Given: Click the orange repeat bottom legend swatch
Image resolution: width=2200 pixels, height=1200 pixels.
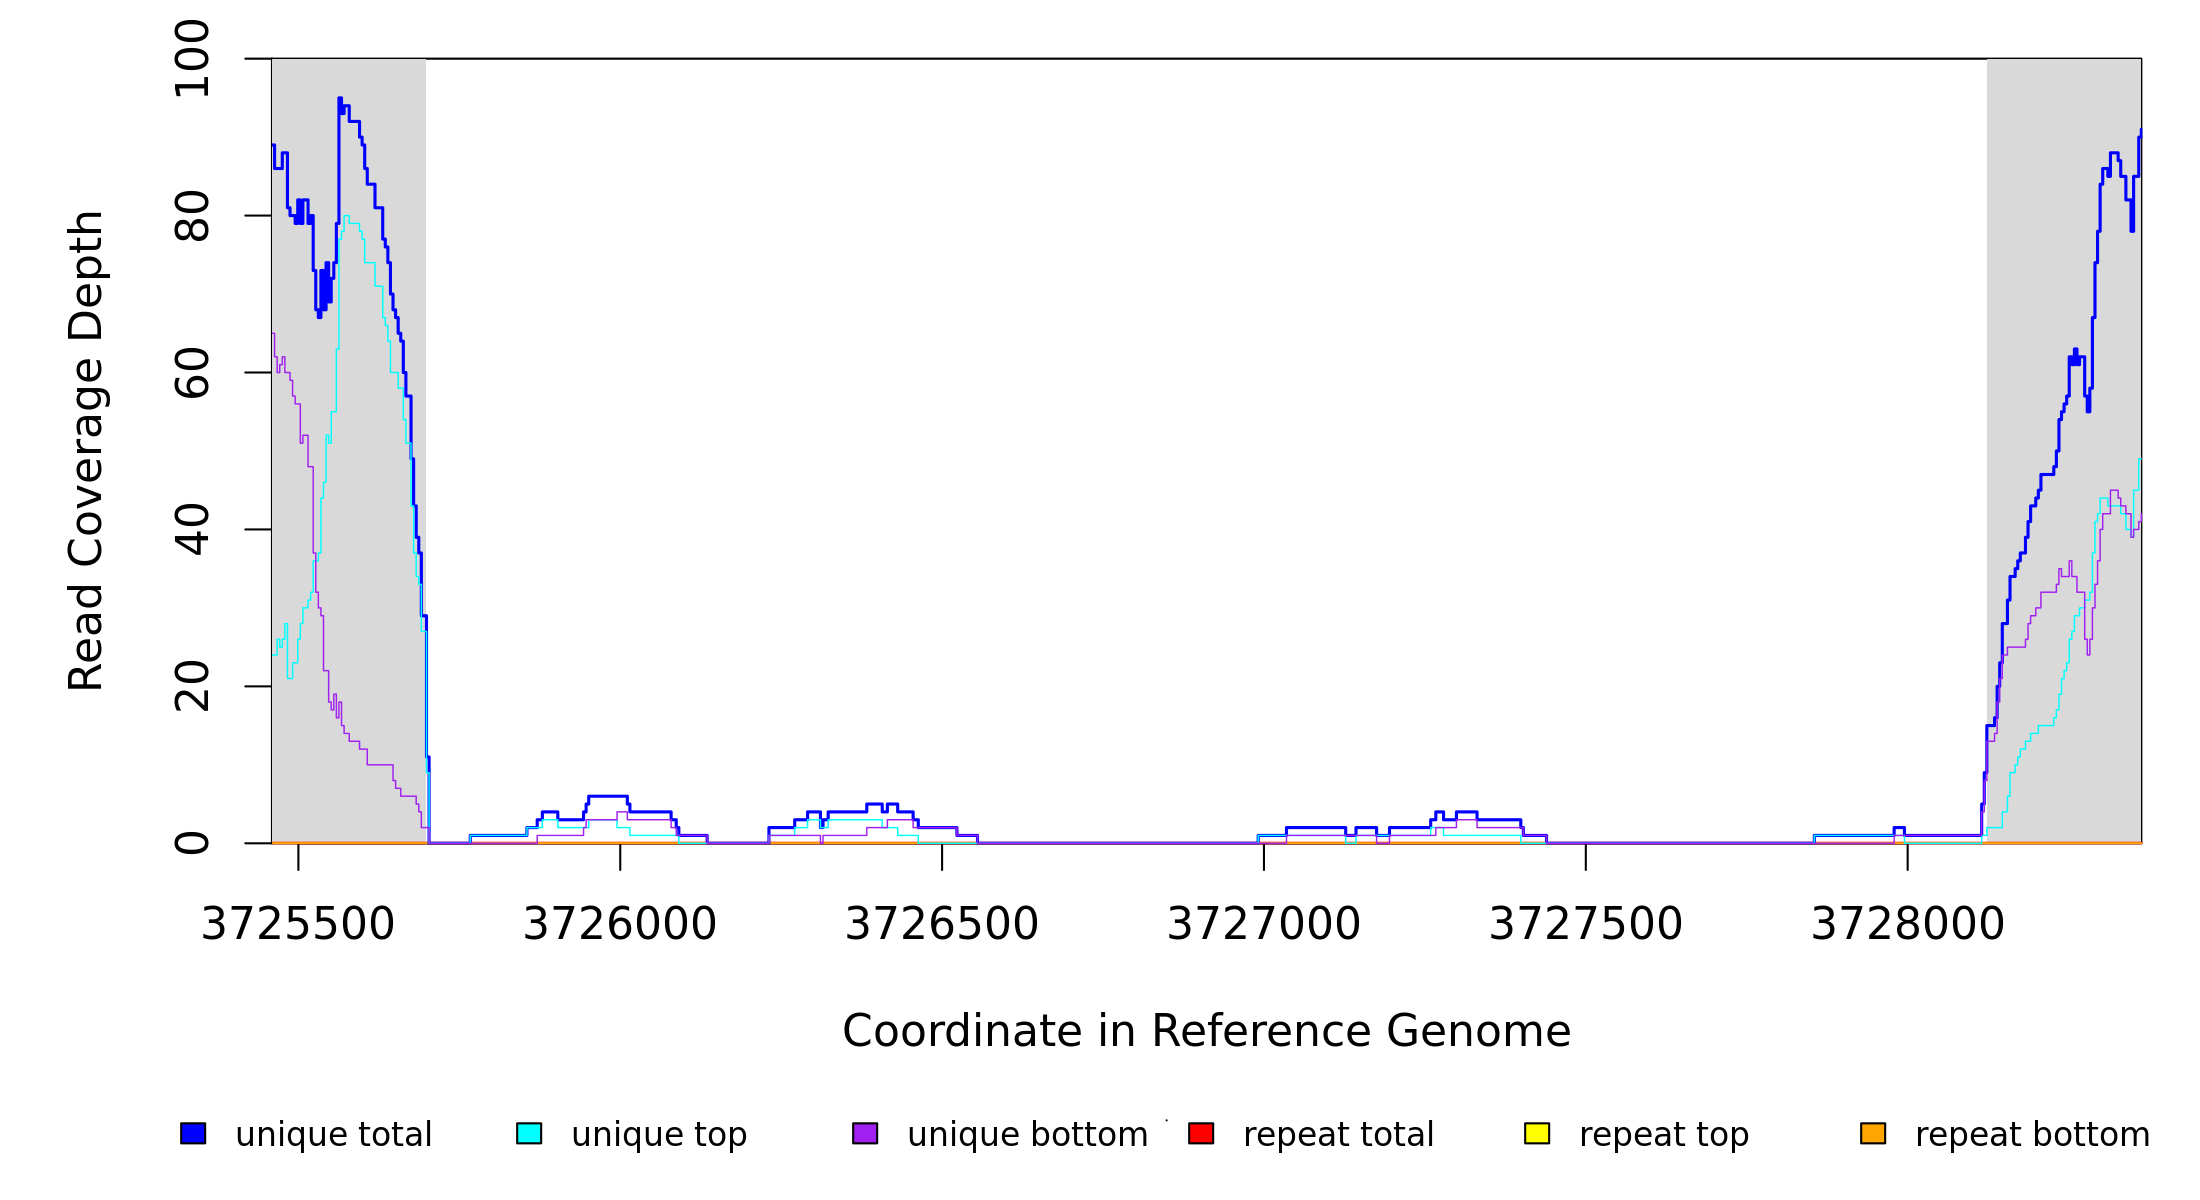Looking at the screenshot, I should click(1873, 1133).
